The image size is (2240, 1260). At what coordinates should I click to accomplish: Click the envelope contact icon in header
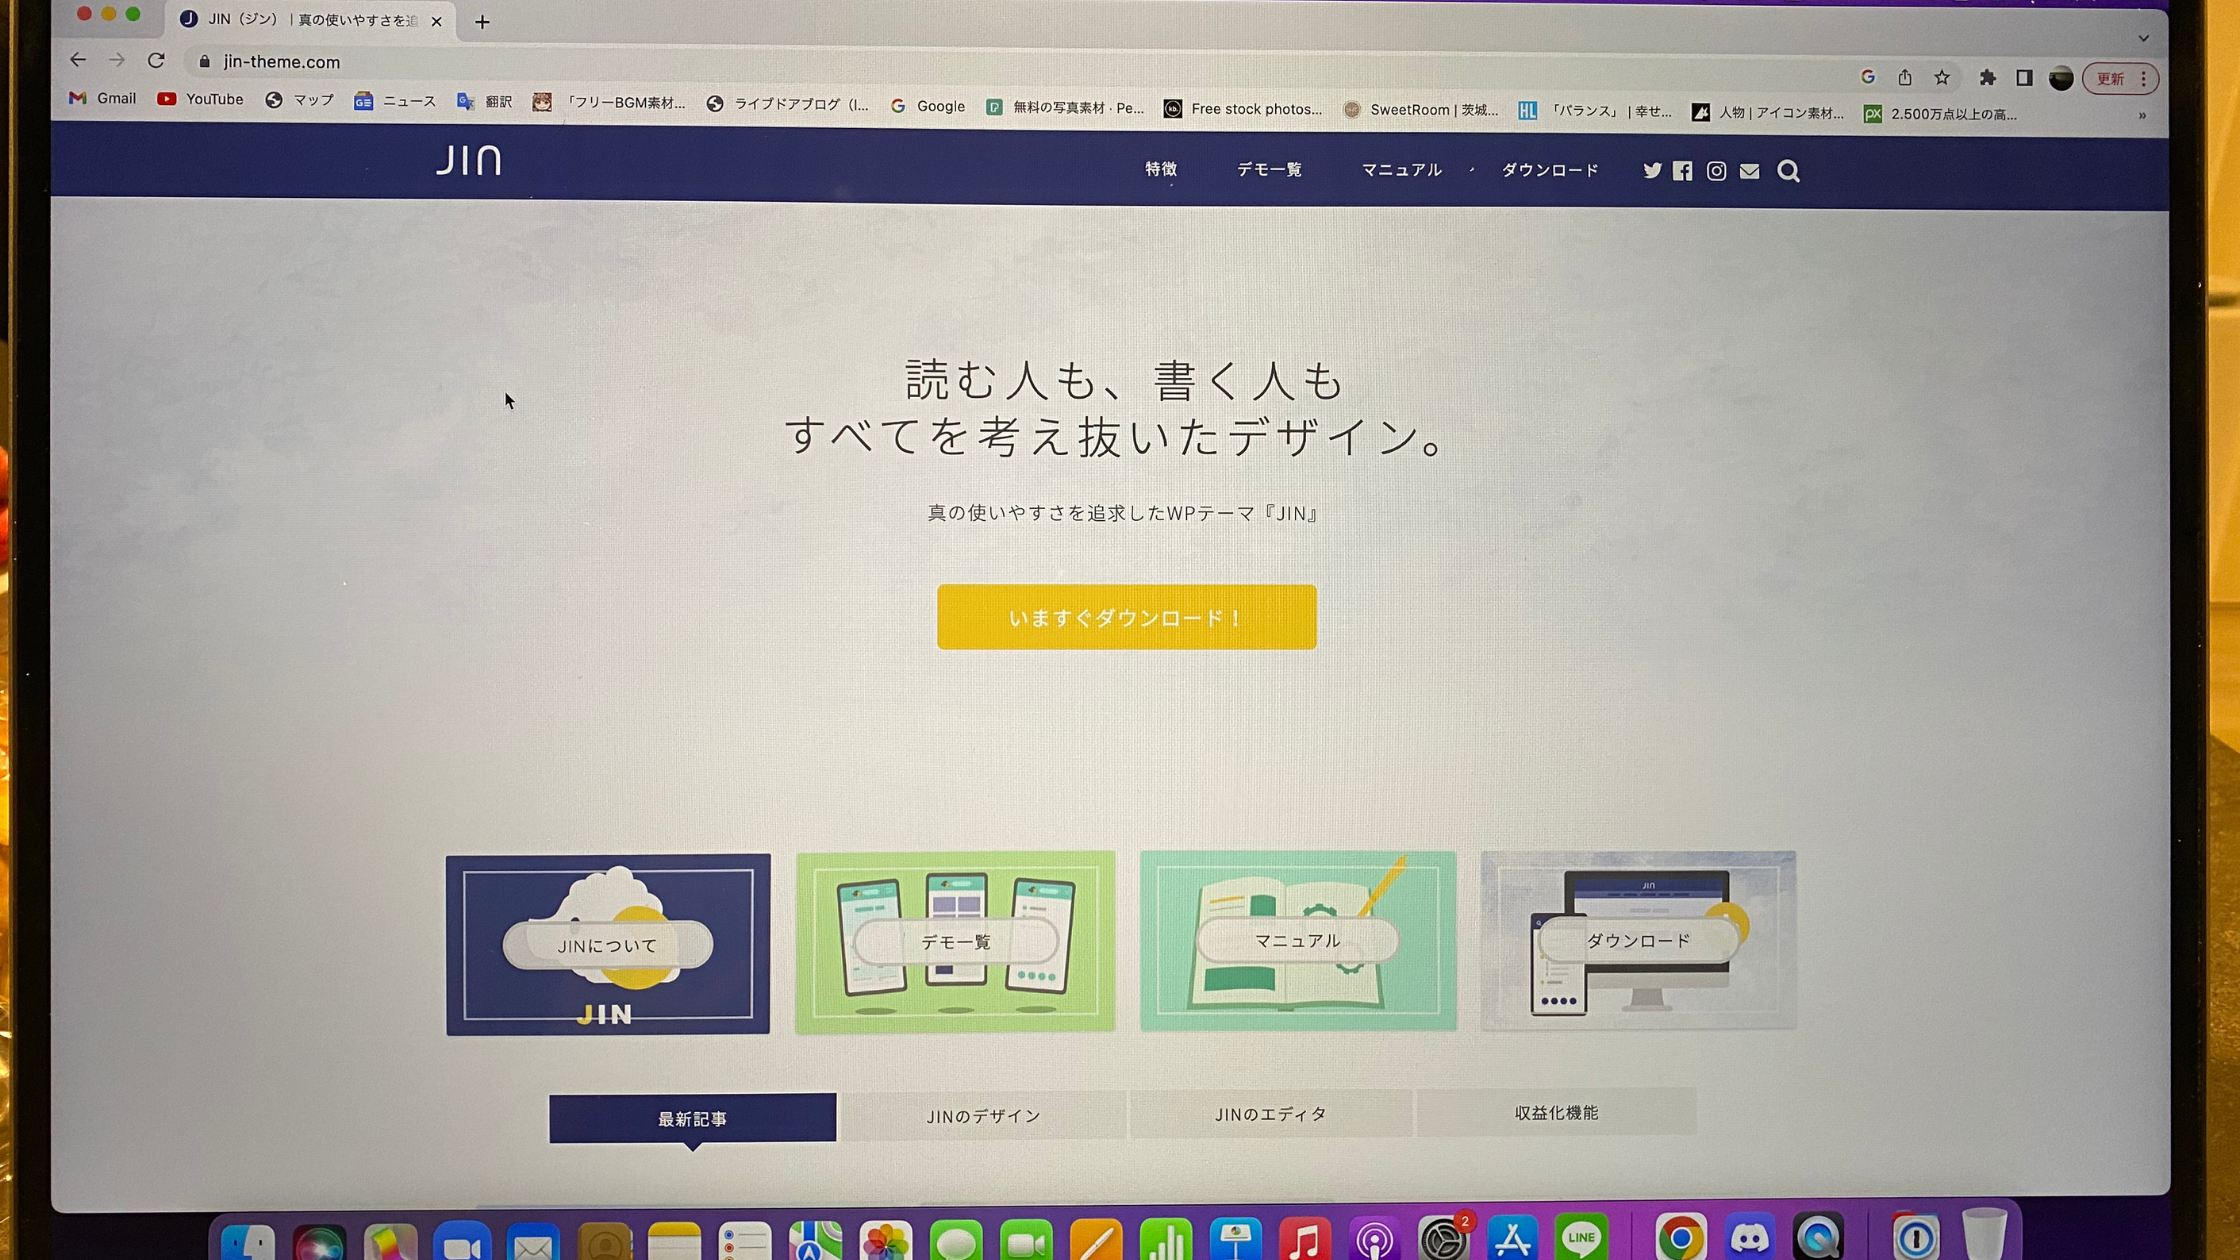pos(1749,171)
